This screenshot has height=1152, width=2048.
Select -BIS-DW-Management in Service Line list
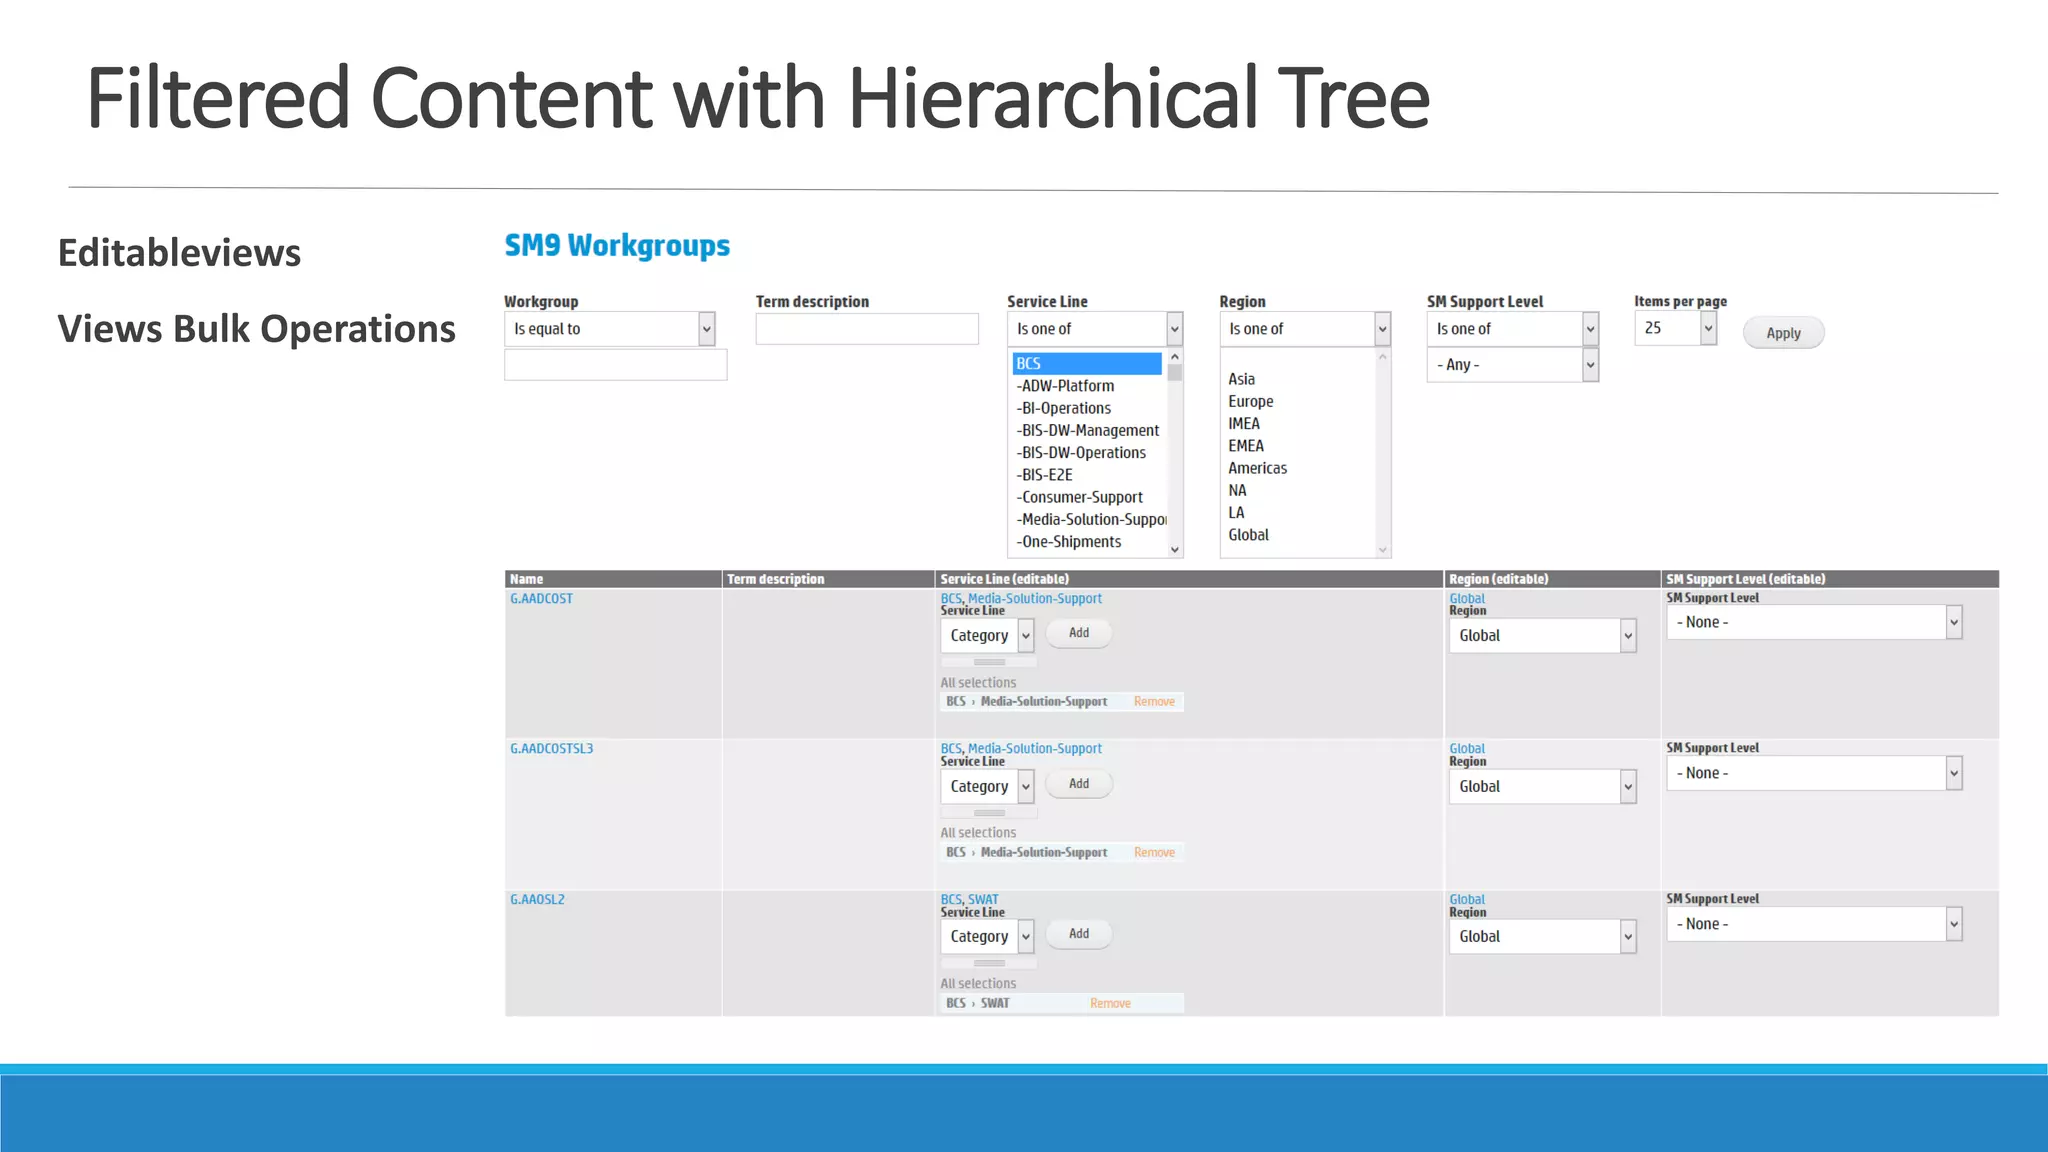[x=1088, y=430]
